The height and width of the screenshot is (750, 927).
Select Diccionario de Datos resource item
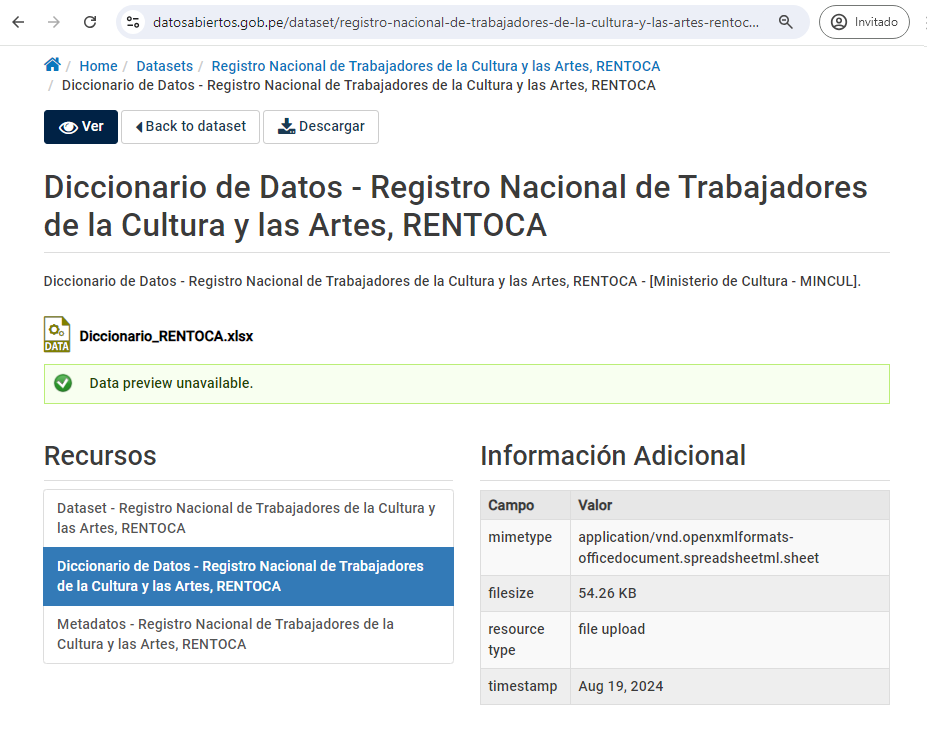click(x=248, y=576)
